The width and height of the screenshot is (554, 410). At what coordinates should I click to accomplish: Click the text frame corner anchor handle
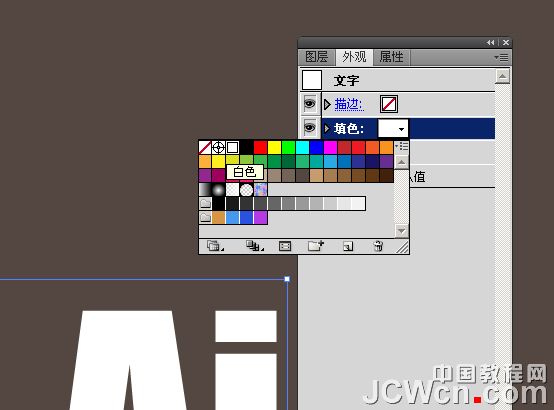[287, 279]
